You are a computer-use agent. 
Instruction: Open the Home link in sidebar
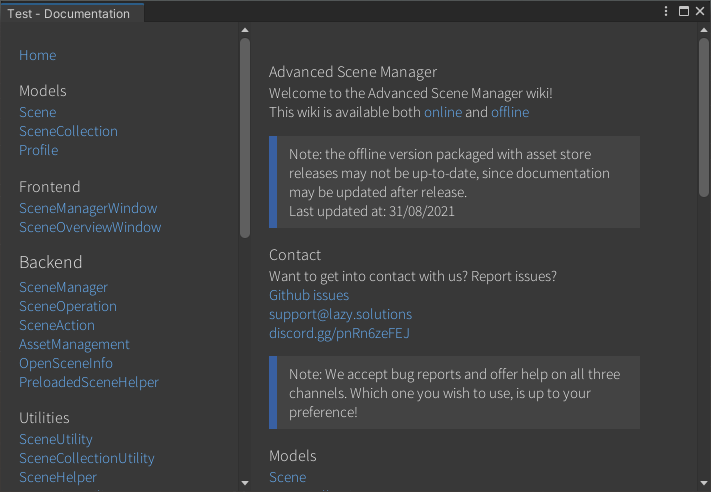pos(38,55)
